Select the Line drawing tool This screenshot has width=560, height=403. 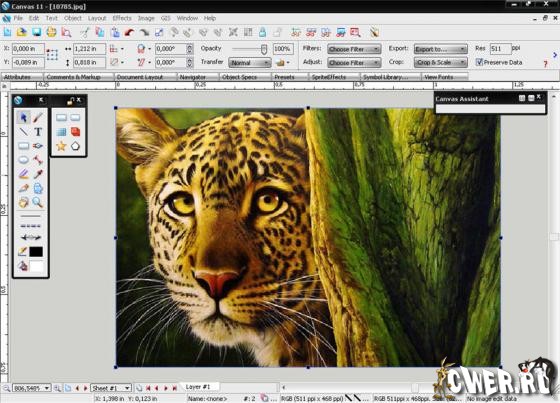[23, 132]
